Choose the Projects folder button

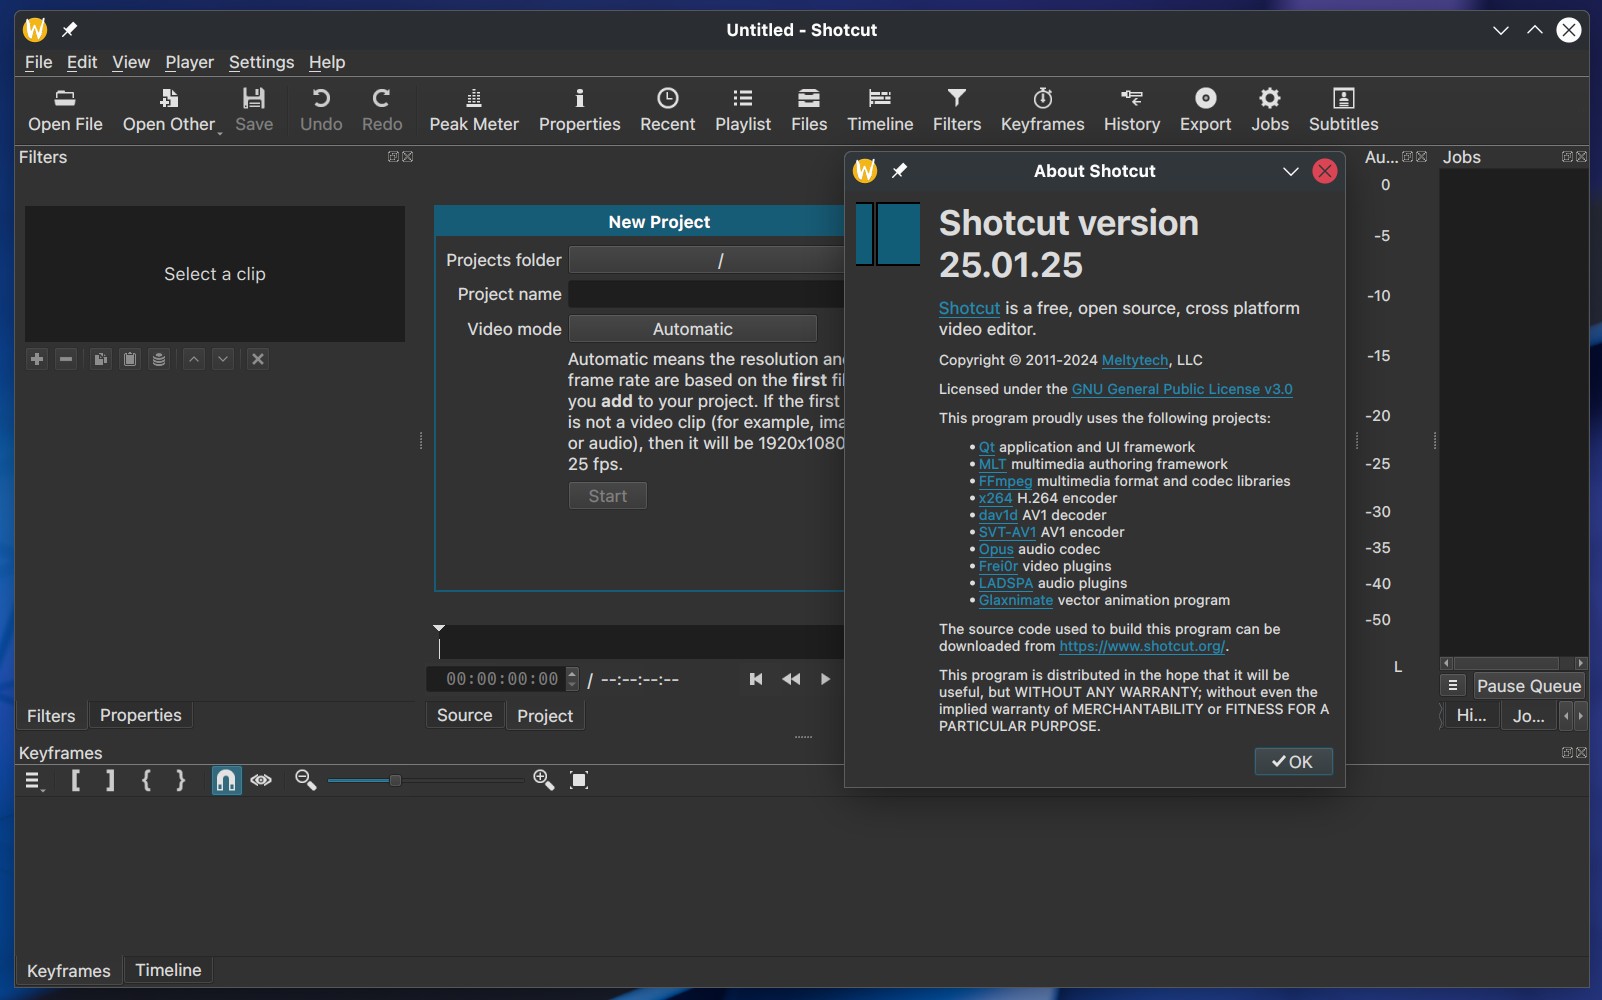tap(707, 260)
